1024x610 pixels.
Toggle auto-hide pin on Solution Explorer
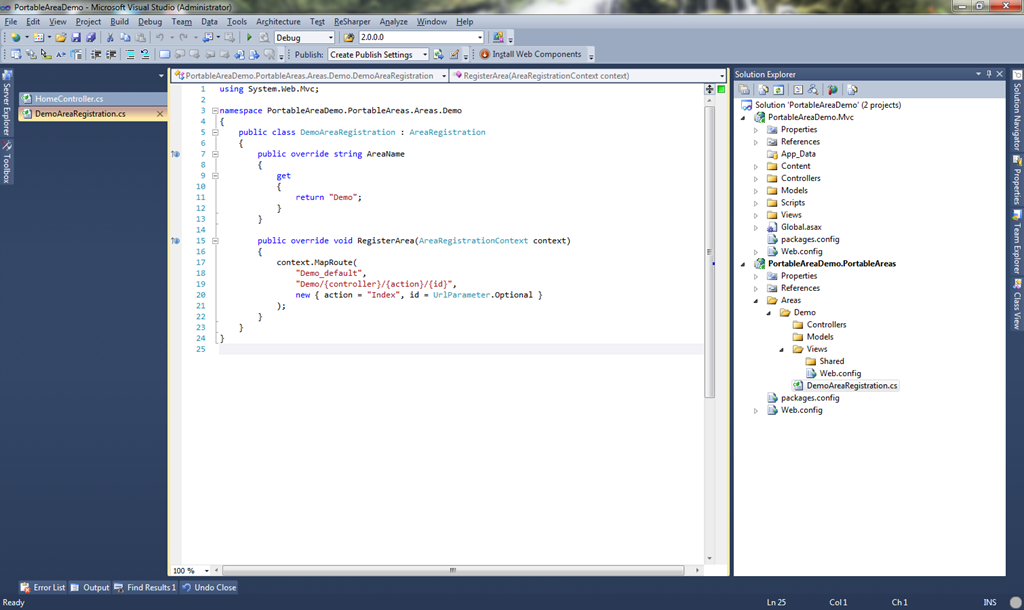click(989, 74)
